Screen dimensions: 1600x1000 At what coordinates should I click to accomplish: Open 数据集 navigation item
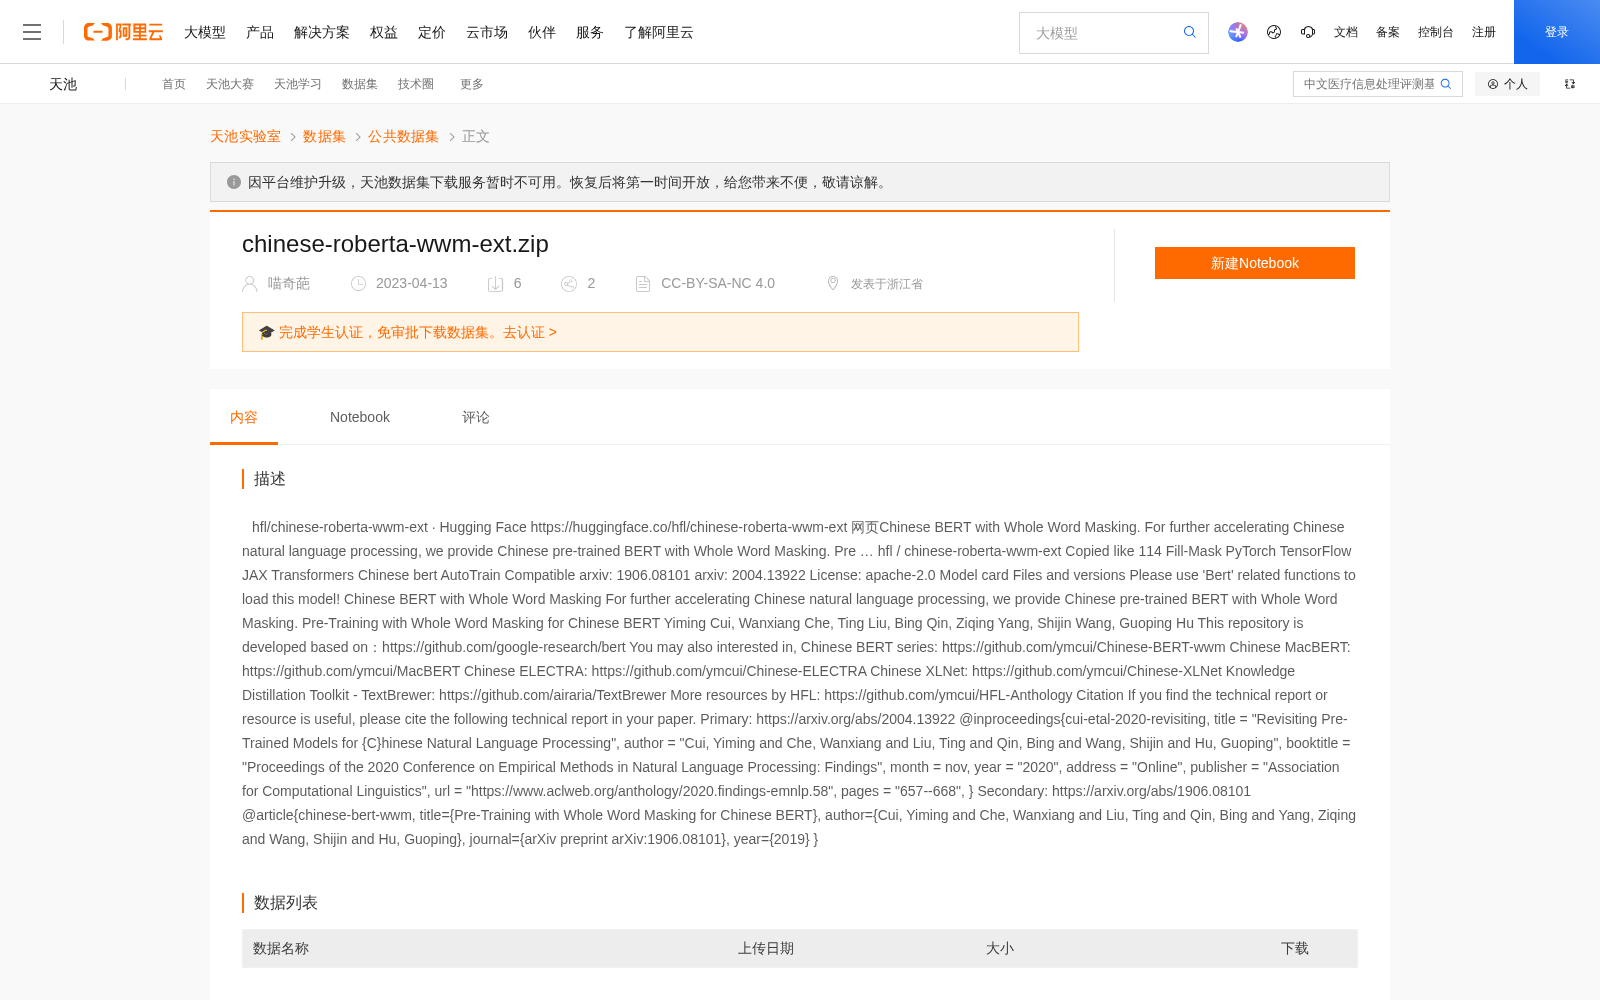tap(360, 84)
